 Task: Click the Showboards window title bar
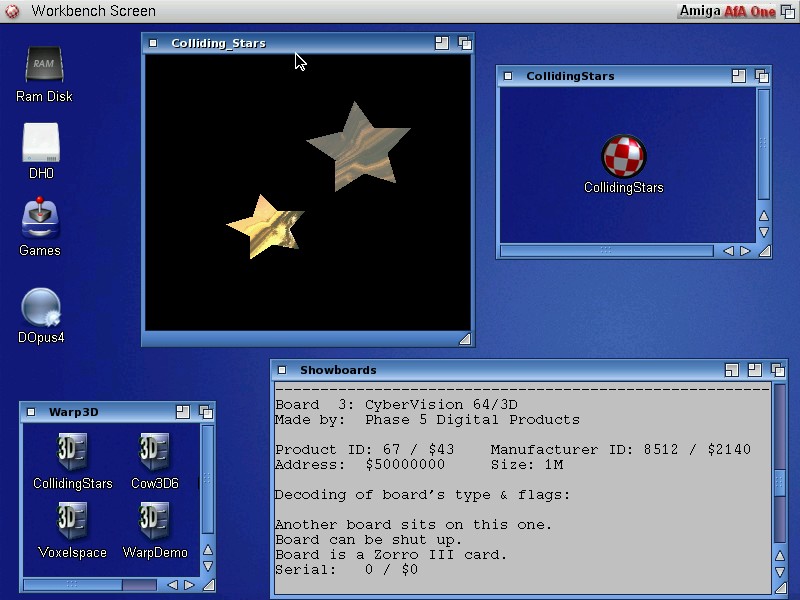500,370
